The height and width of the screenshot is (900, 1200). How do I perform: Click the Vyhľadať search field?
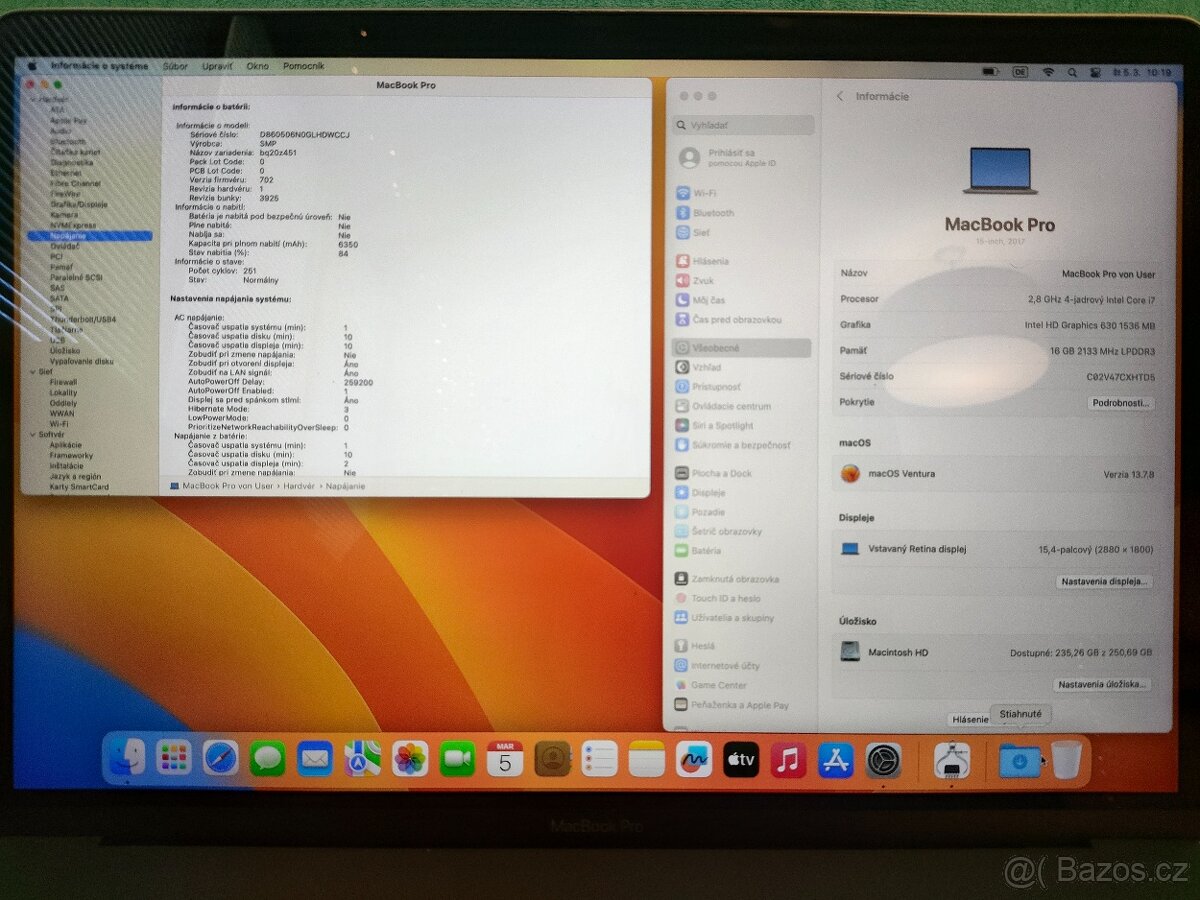[742, 125]
